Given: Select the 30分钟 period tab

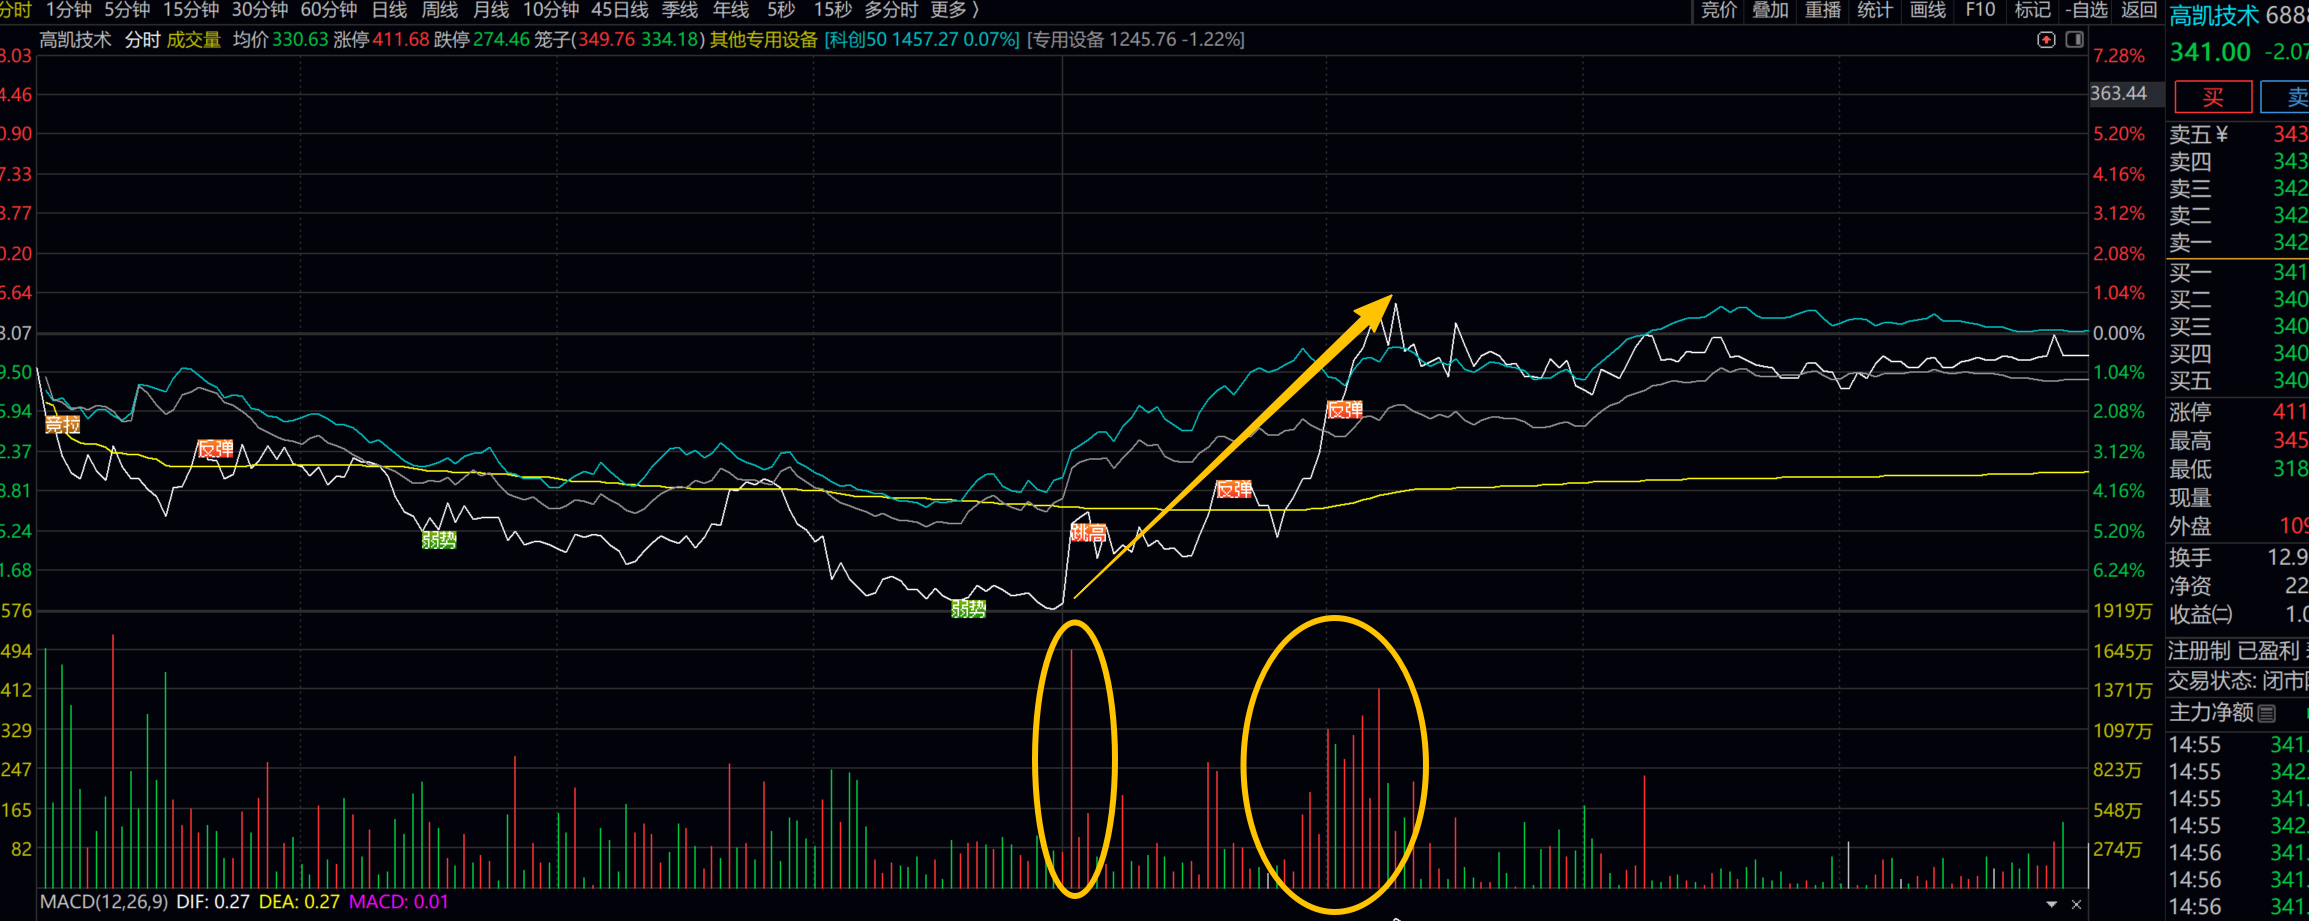Looking at the screenshot, I should click(x=260, y=10).
